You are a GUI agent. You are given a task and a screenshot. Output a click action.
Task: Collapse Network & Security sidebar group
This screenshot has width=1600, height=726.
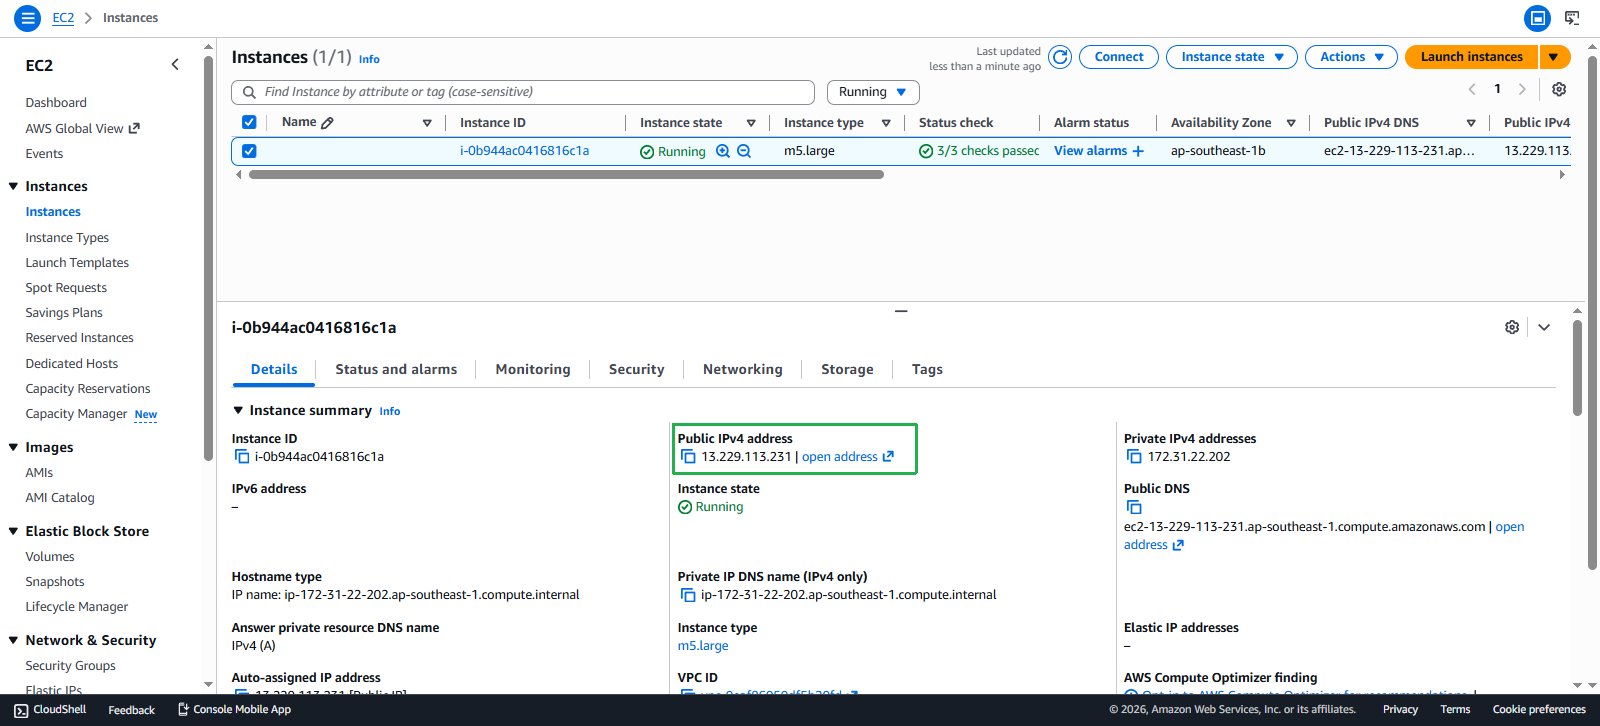point(13,640)
